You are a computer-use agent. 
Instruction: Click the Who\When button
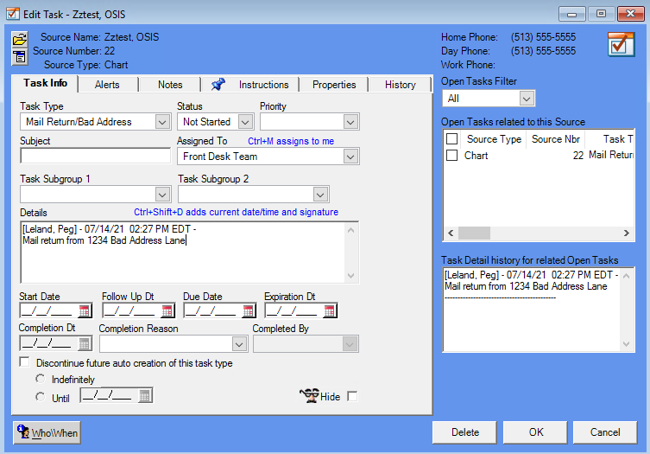click(x=47, y=433)
